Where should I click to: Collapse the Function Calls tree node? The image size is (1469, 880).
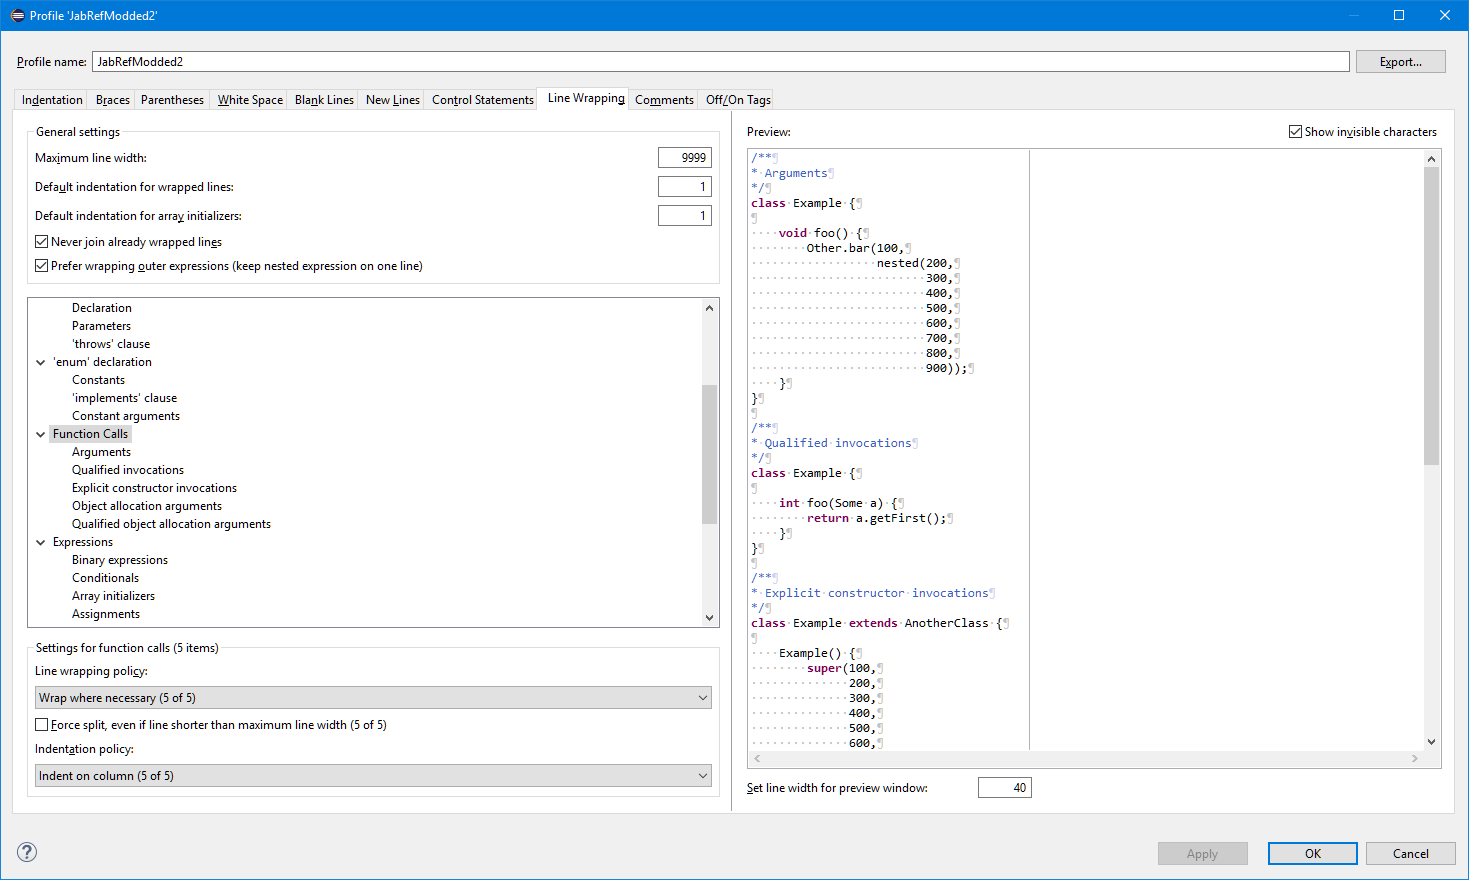(41, 434)
